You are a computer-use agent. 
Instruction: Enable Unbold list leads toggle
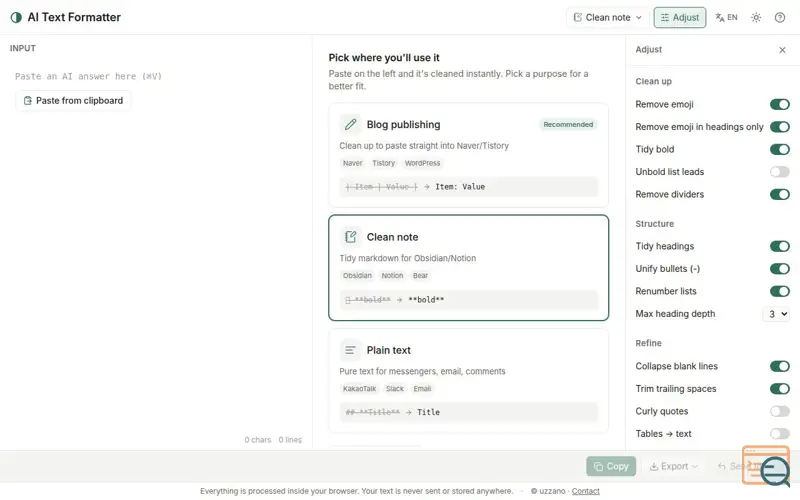779,172
